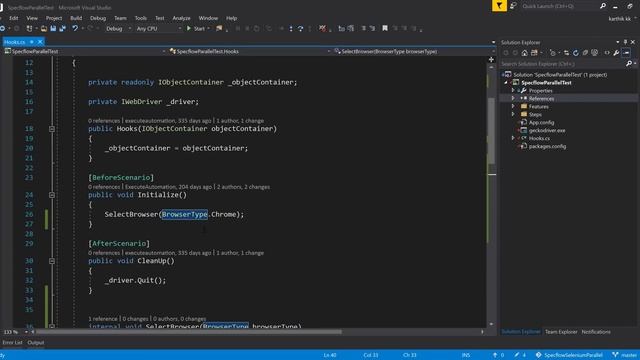Pin the Solution Explorer panel
This screenshot has height=360, width=640.
coord(625,42)
